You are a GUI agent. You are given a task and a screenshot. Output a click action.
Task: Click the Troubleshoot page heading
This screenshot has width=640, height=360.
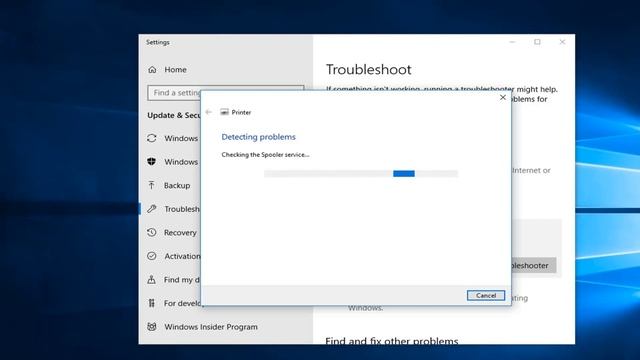369,70
